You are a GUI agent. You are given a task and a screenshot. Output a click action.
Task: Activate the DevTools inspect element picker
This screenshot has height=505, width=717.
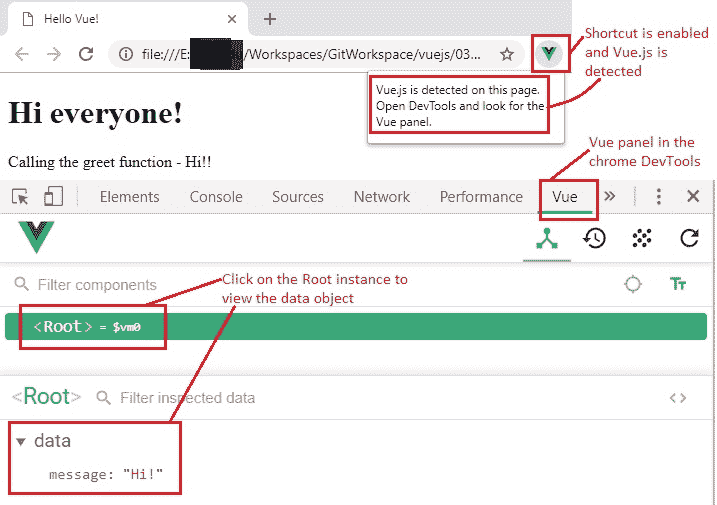point(20,197)
